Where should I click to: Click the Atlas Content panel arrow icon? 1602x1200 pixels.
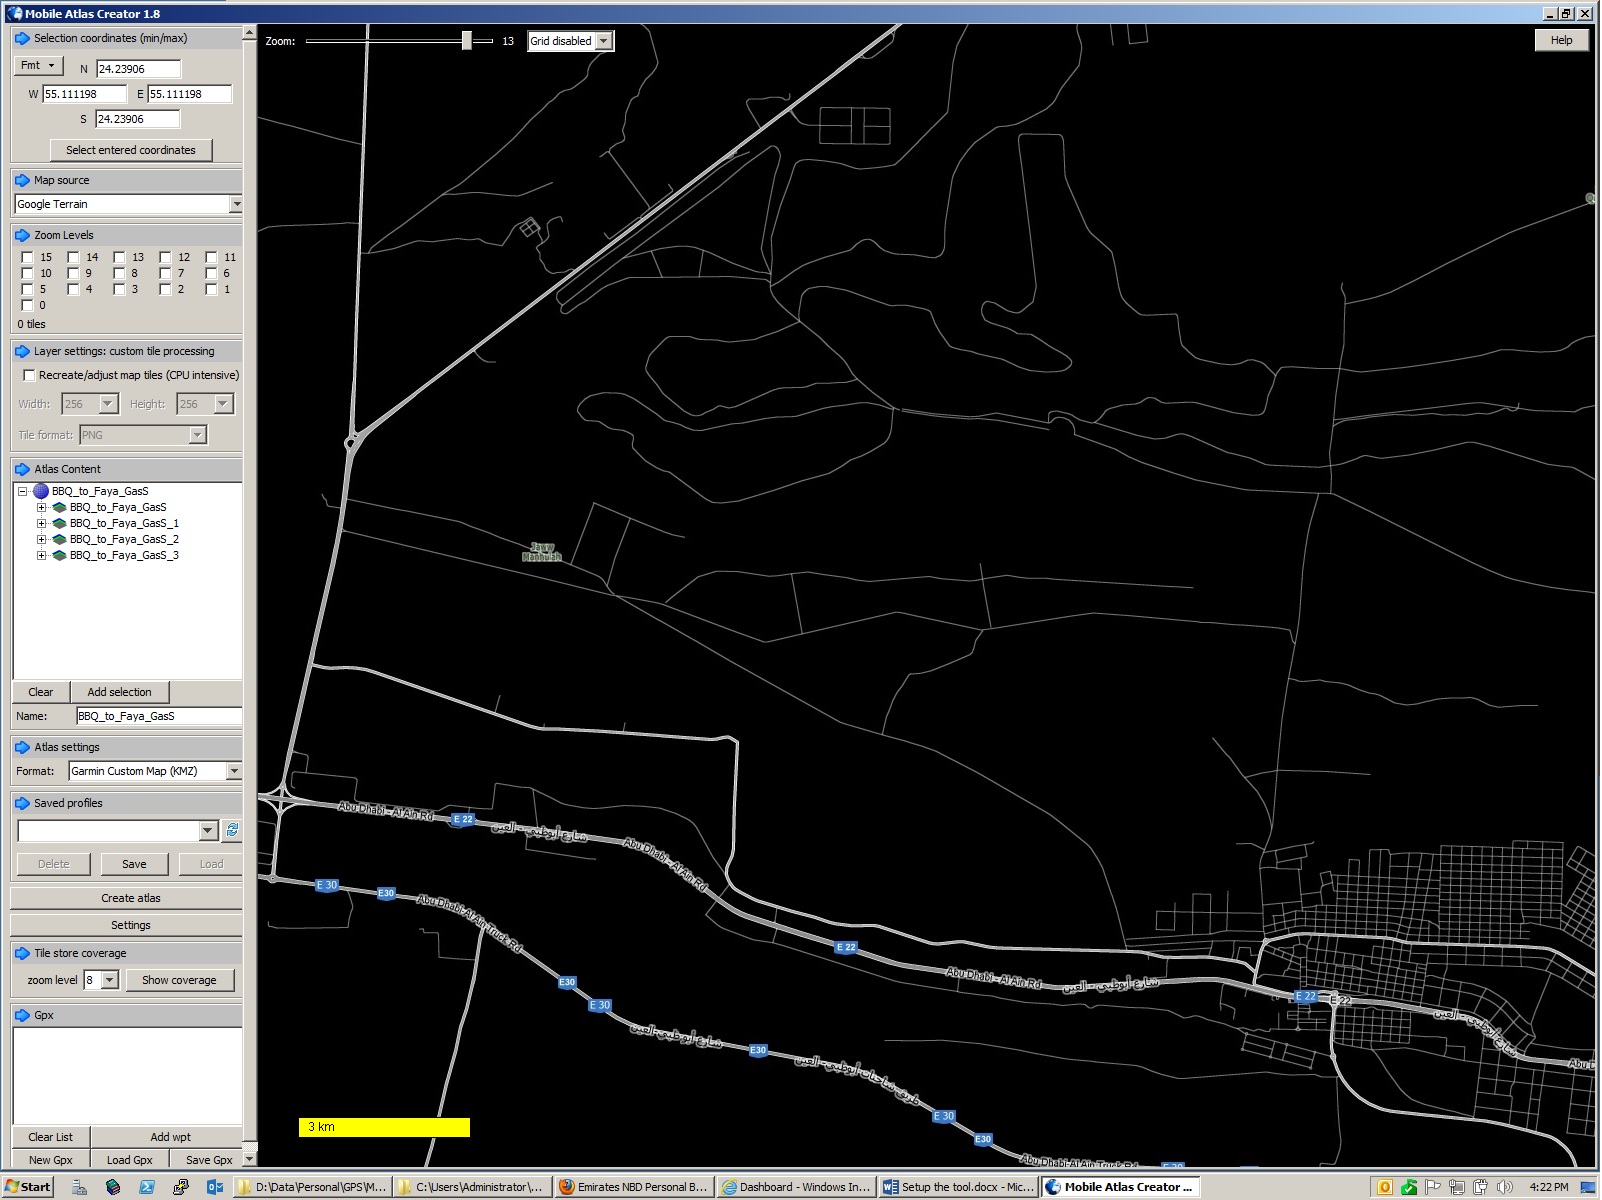tap(22, 469)
